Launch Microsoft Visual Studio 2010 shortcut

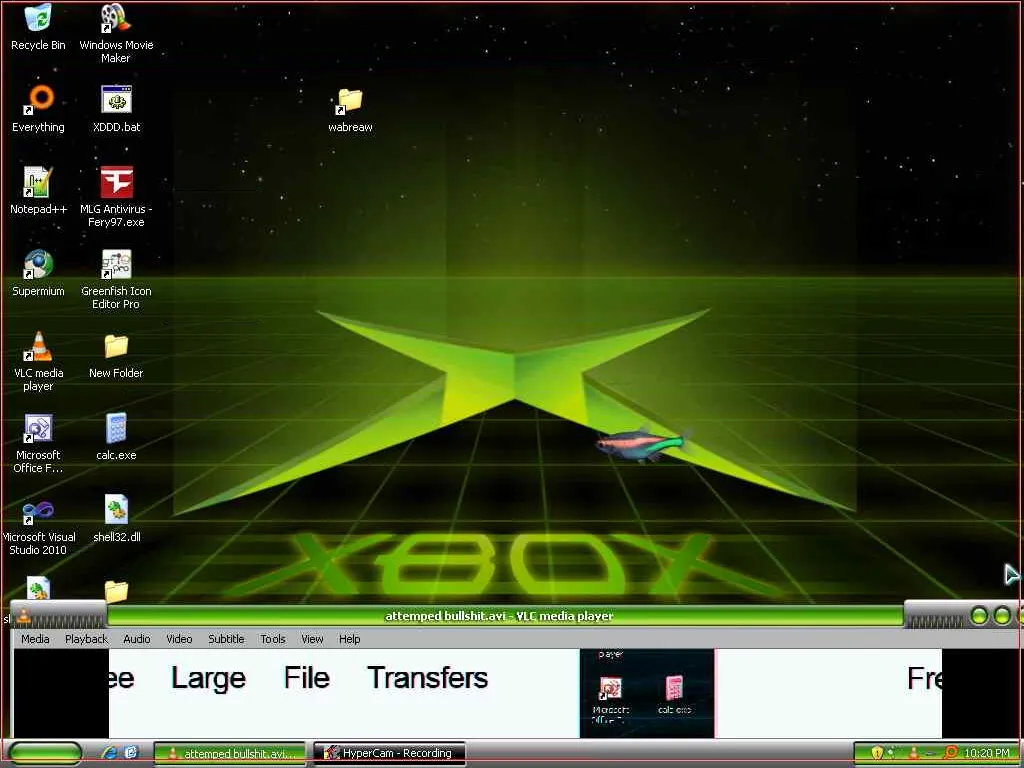pos(39,525)
